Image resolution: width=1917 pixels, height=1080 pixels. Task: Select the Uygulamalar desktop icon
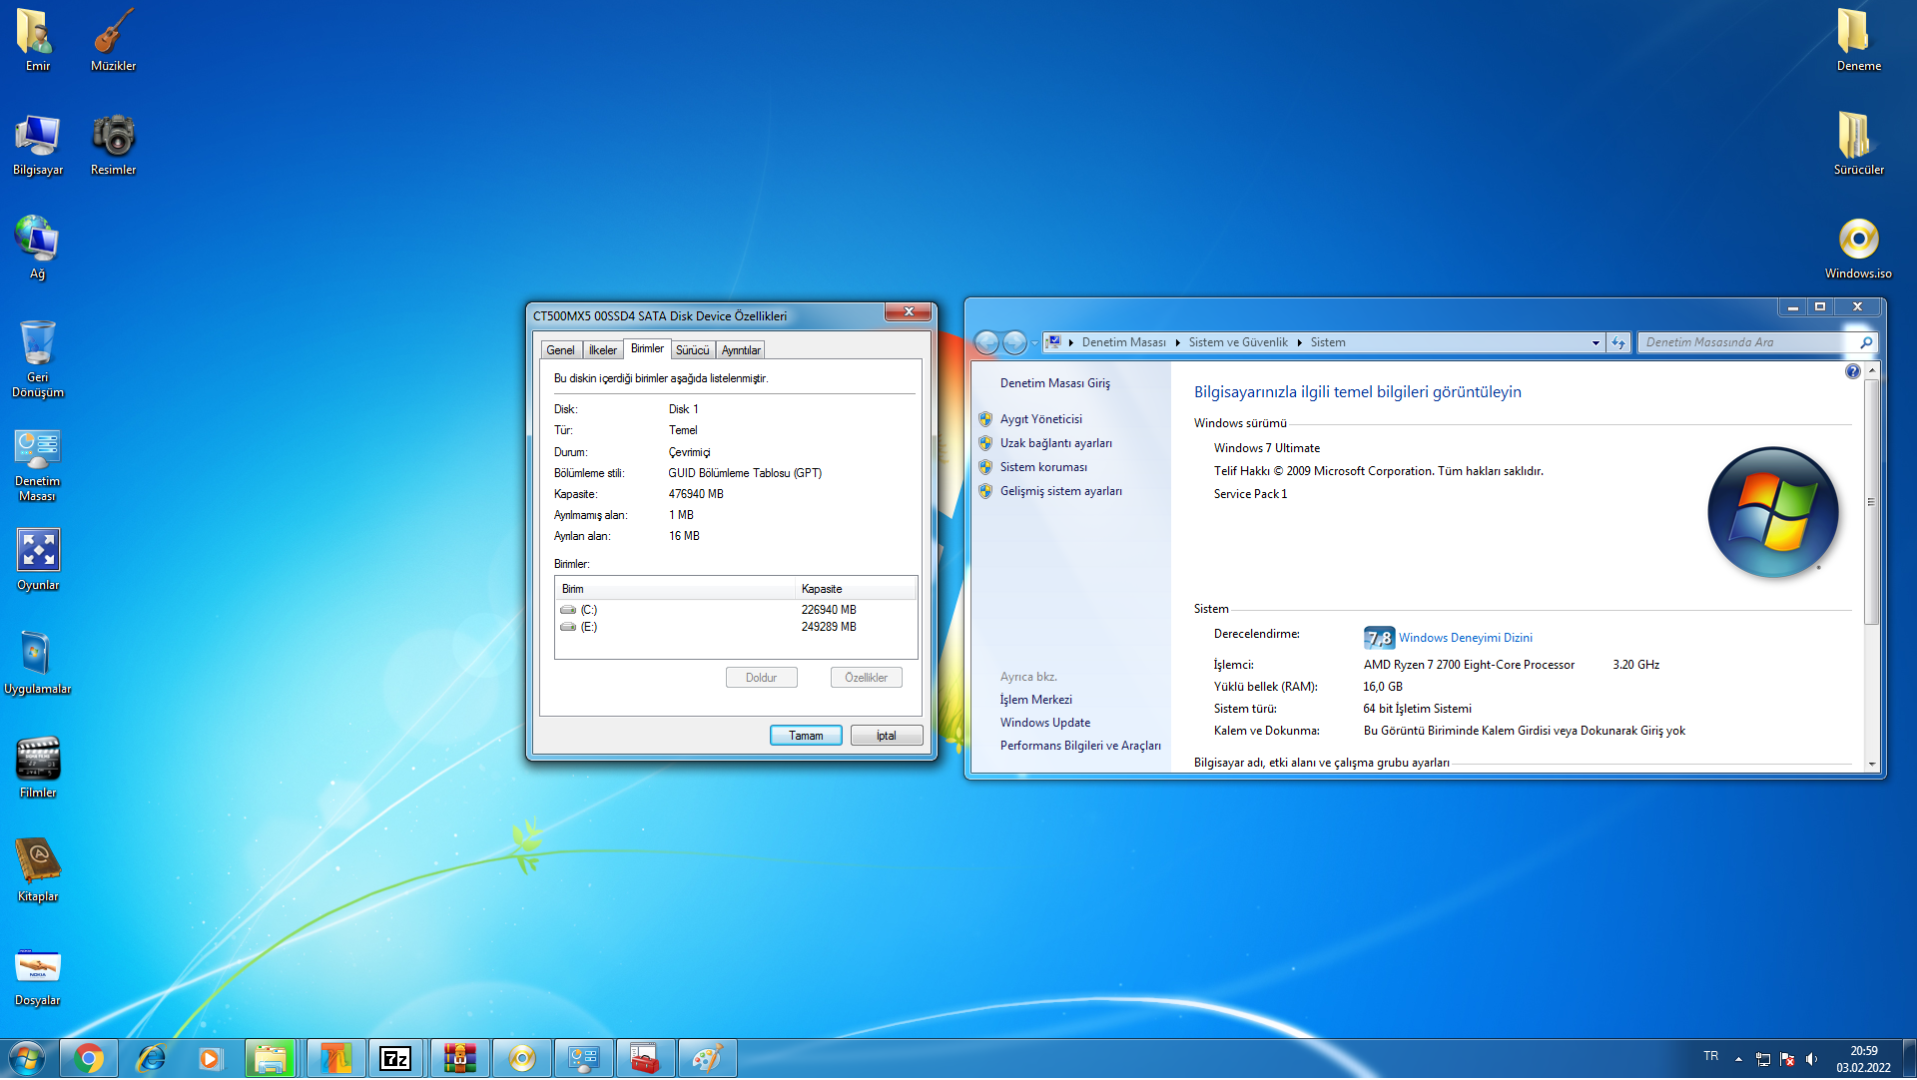click(37, 664)
